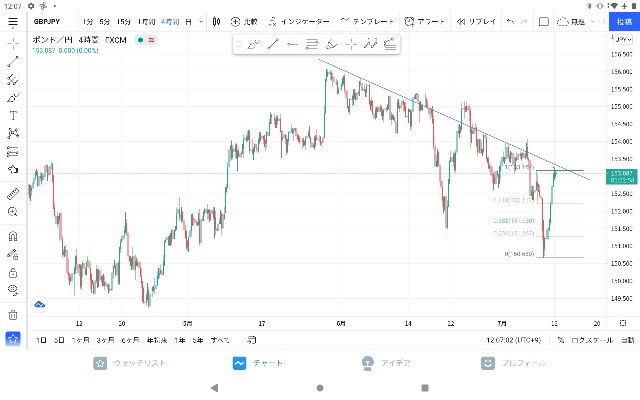
Task: Click the trash can remove drawings icon
Action: [x=13, y=315]
